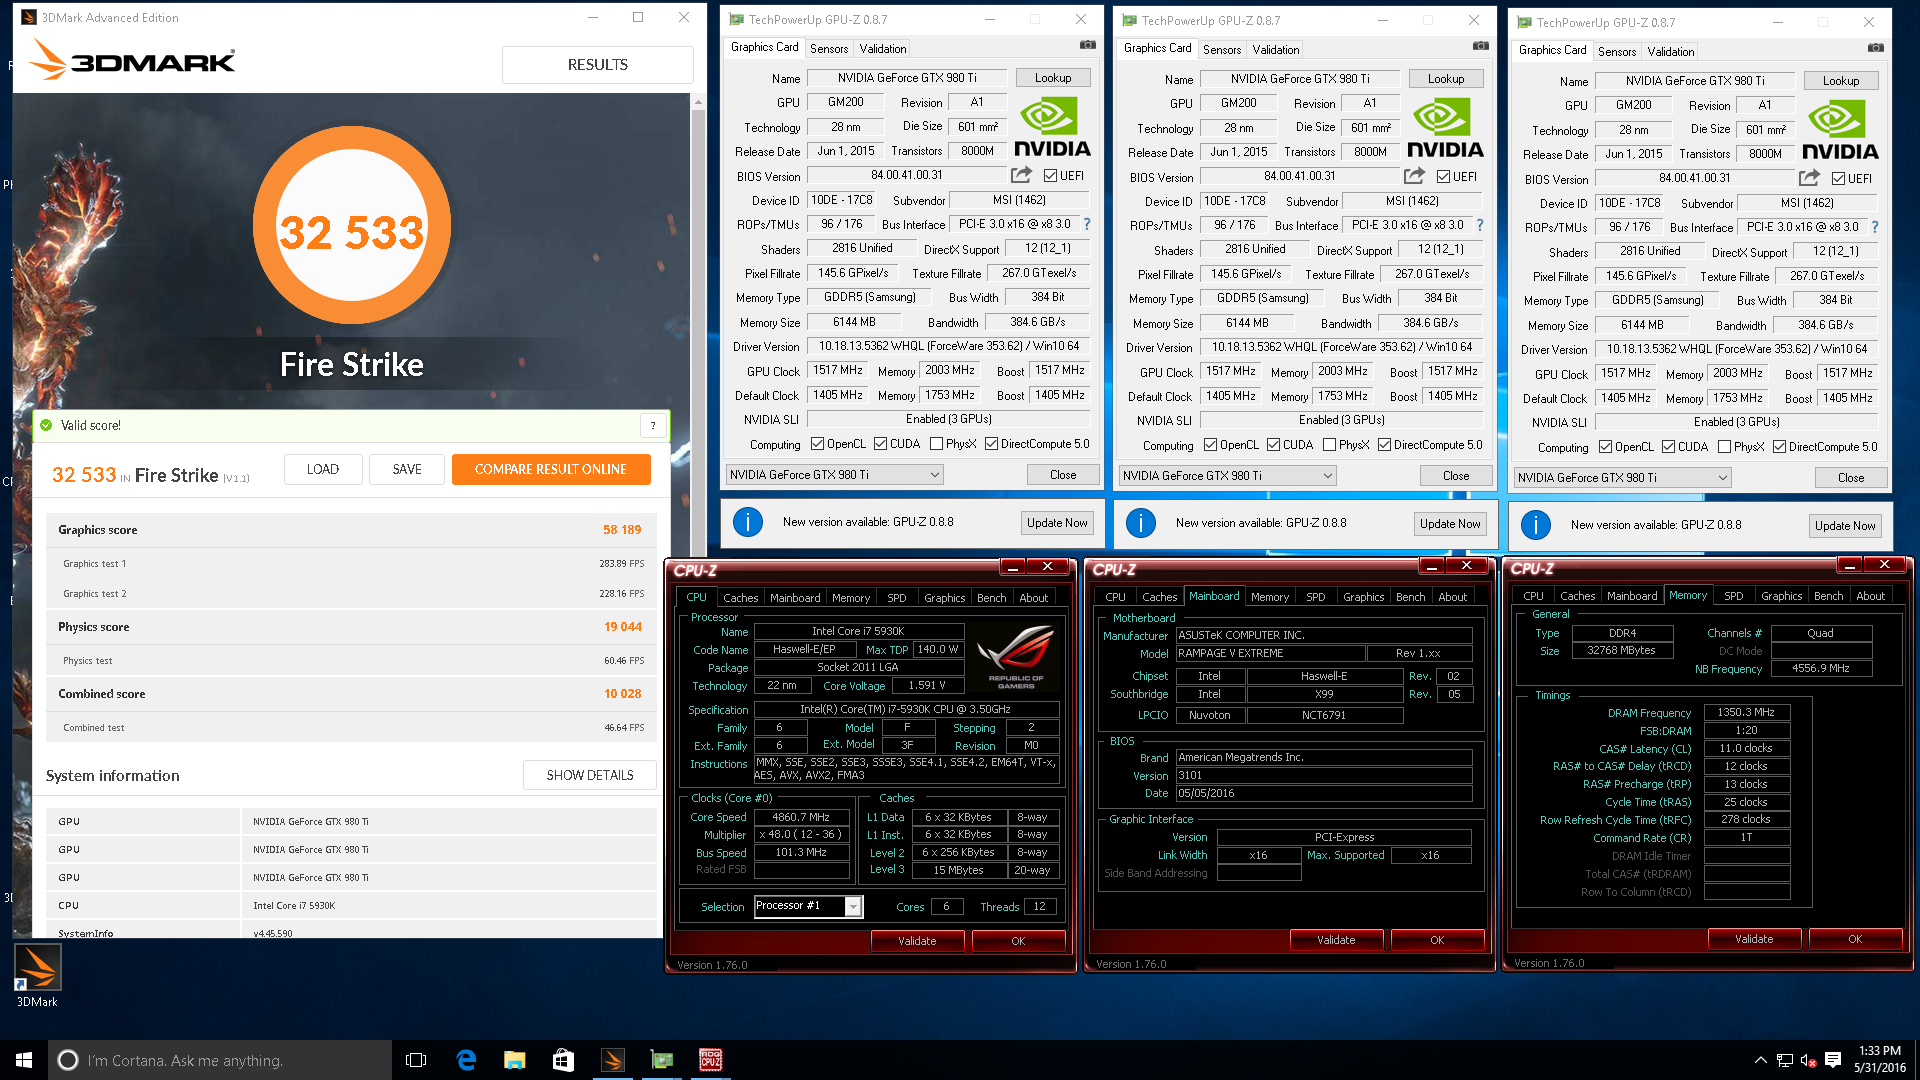
Task: Click taskbar clock showing 1:33 PM
Action: (x=1880, y=1059)
